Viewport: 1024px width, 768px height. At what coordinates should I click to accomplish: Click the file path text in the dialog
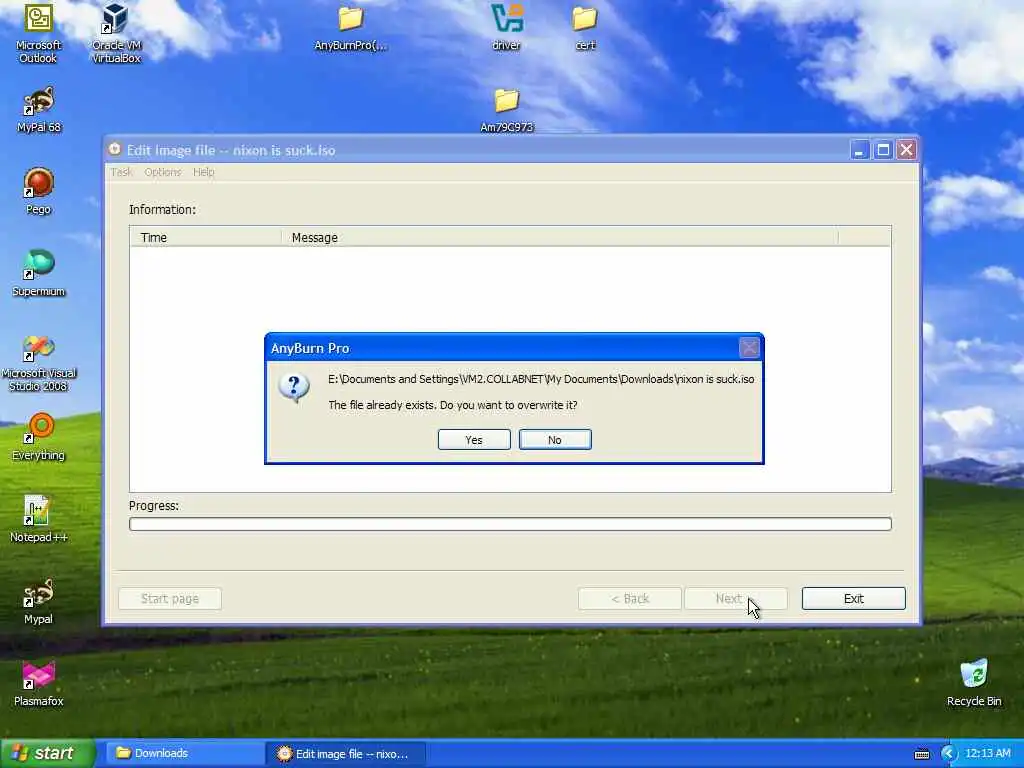point(541,379)
